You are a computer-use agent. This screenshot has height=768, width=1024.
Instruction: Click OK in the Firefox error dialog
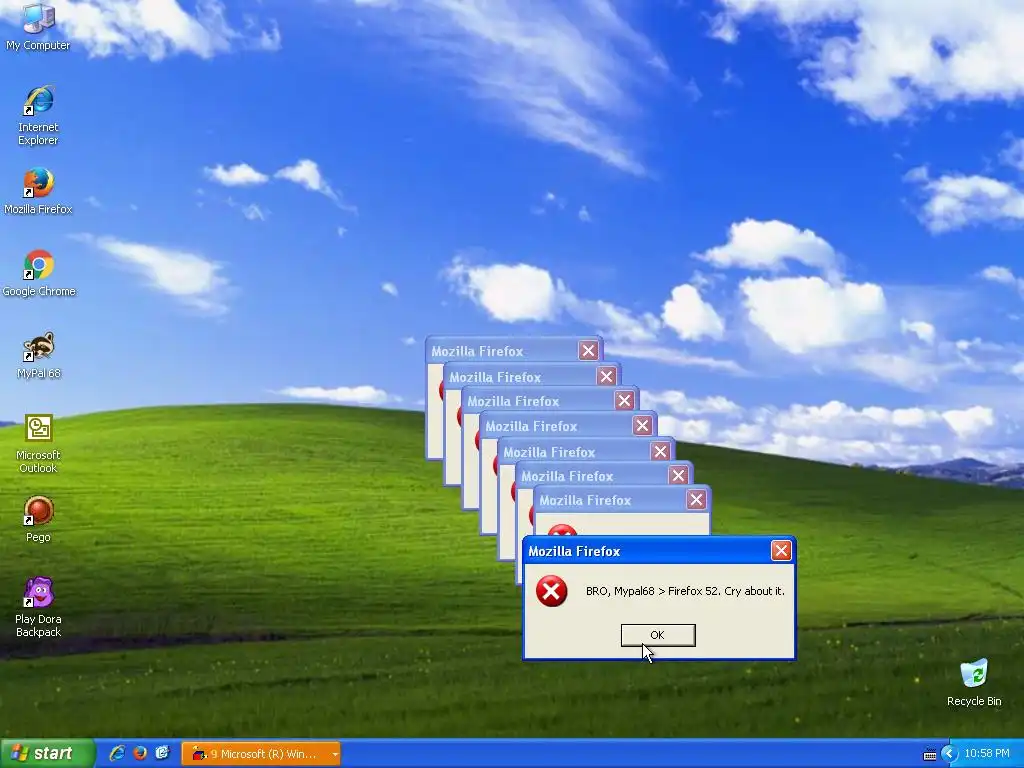(658, 635)
